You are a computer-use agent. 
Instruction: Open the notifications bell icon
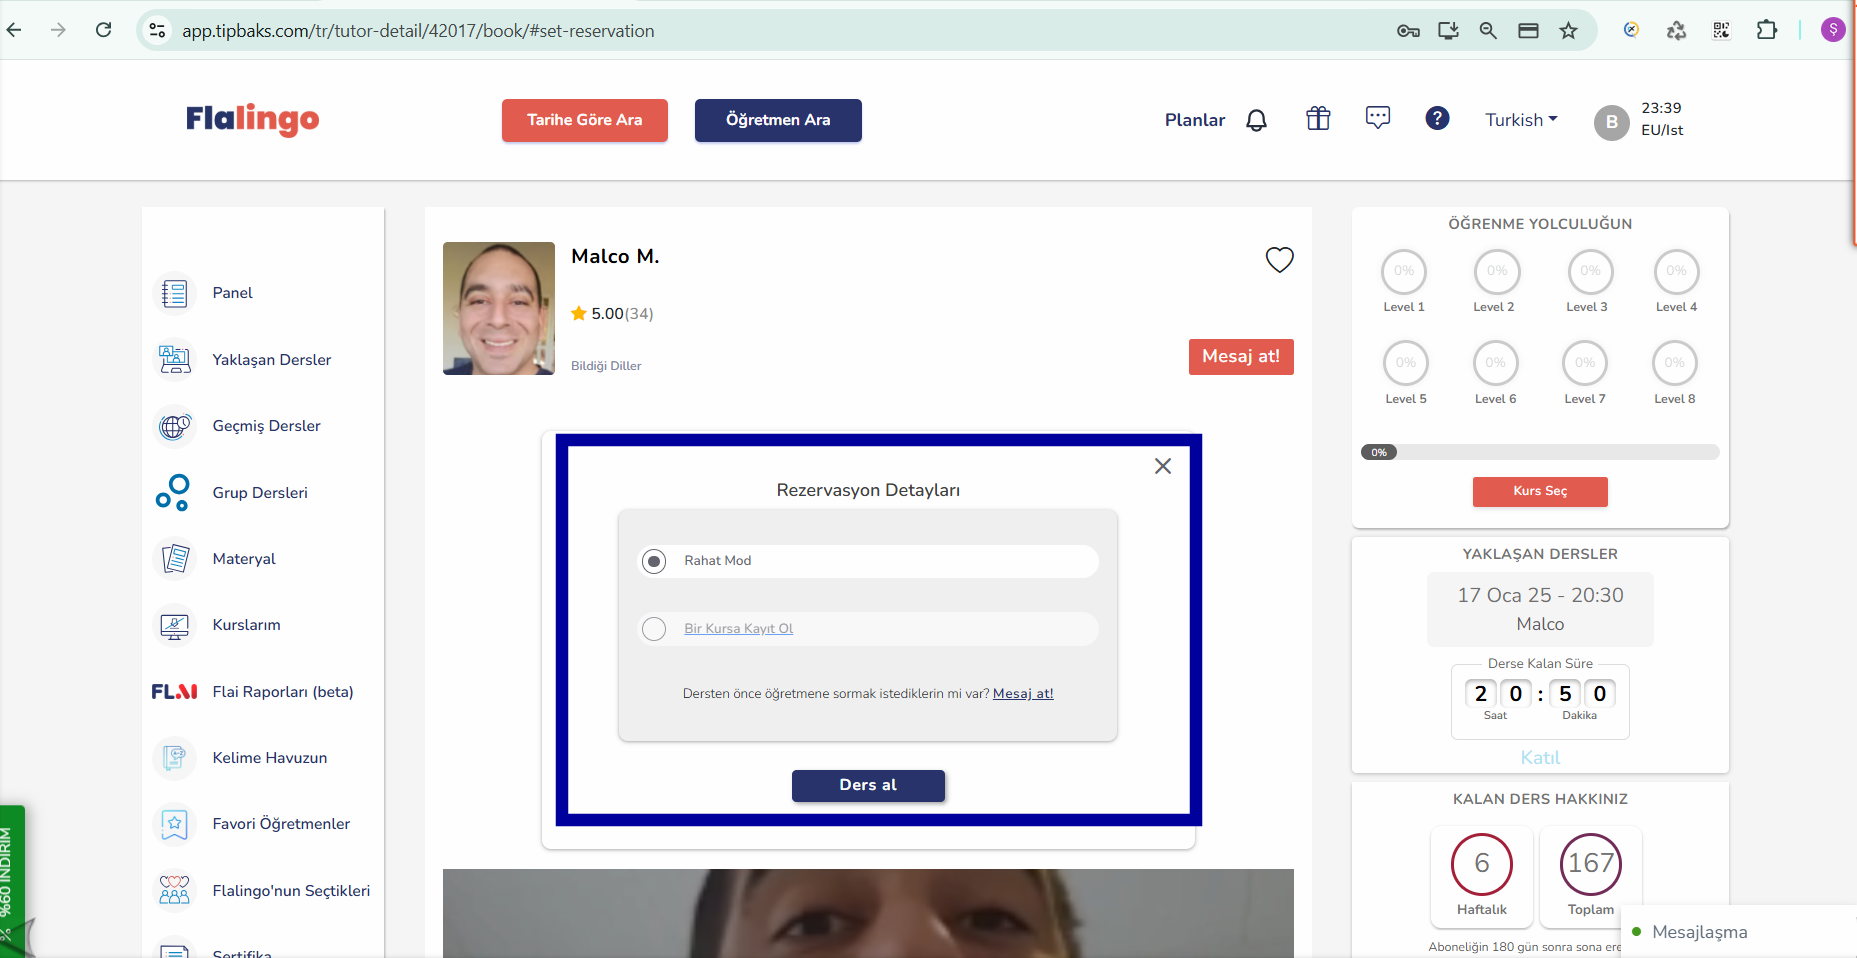coord(1256,120)
